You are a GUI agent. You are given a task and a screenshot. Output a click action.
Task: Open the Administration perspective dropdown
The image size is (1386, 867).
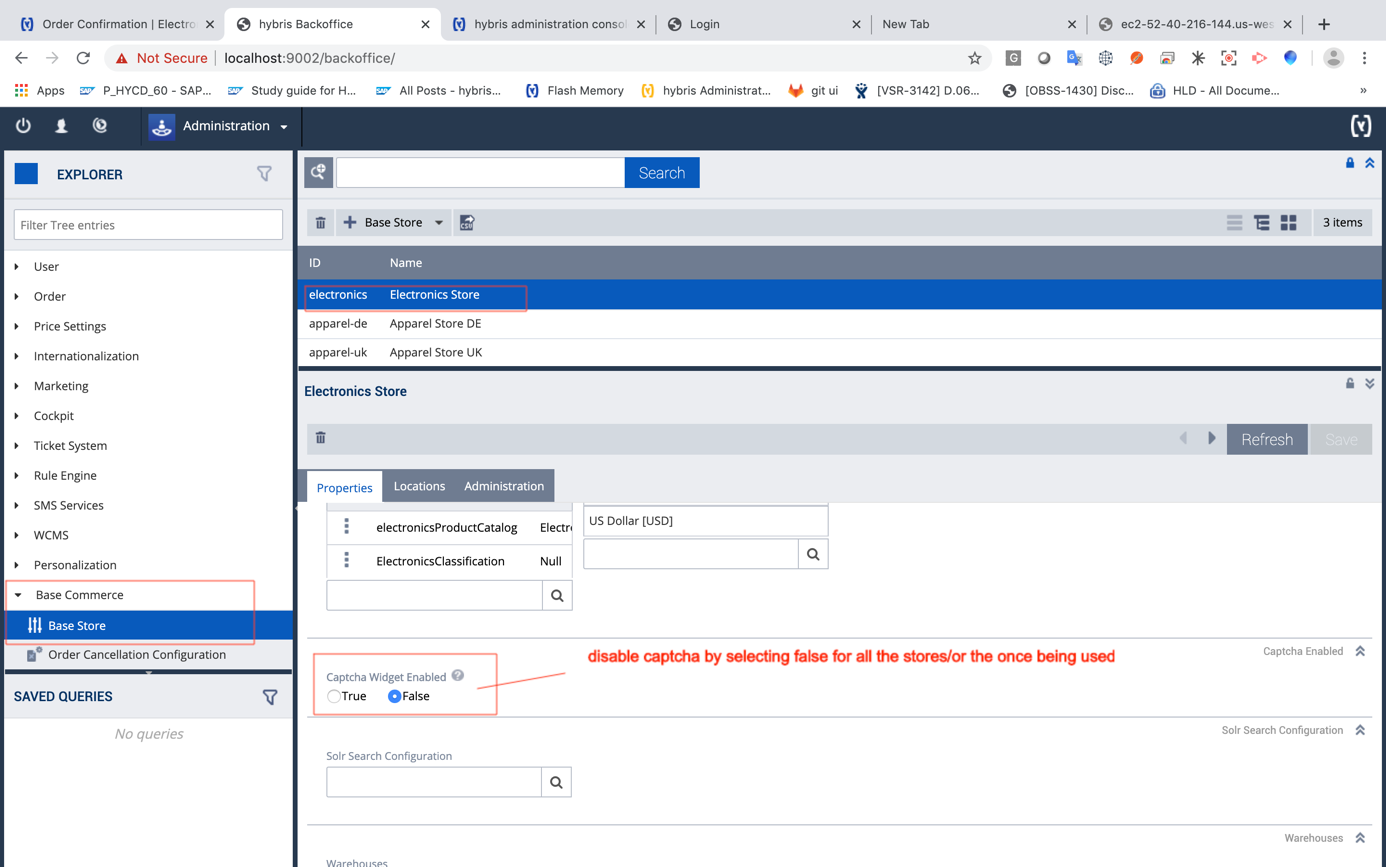click(x=284, y=127)
